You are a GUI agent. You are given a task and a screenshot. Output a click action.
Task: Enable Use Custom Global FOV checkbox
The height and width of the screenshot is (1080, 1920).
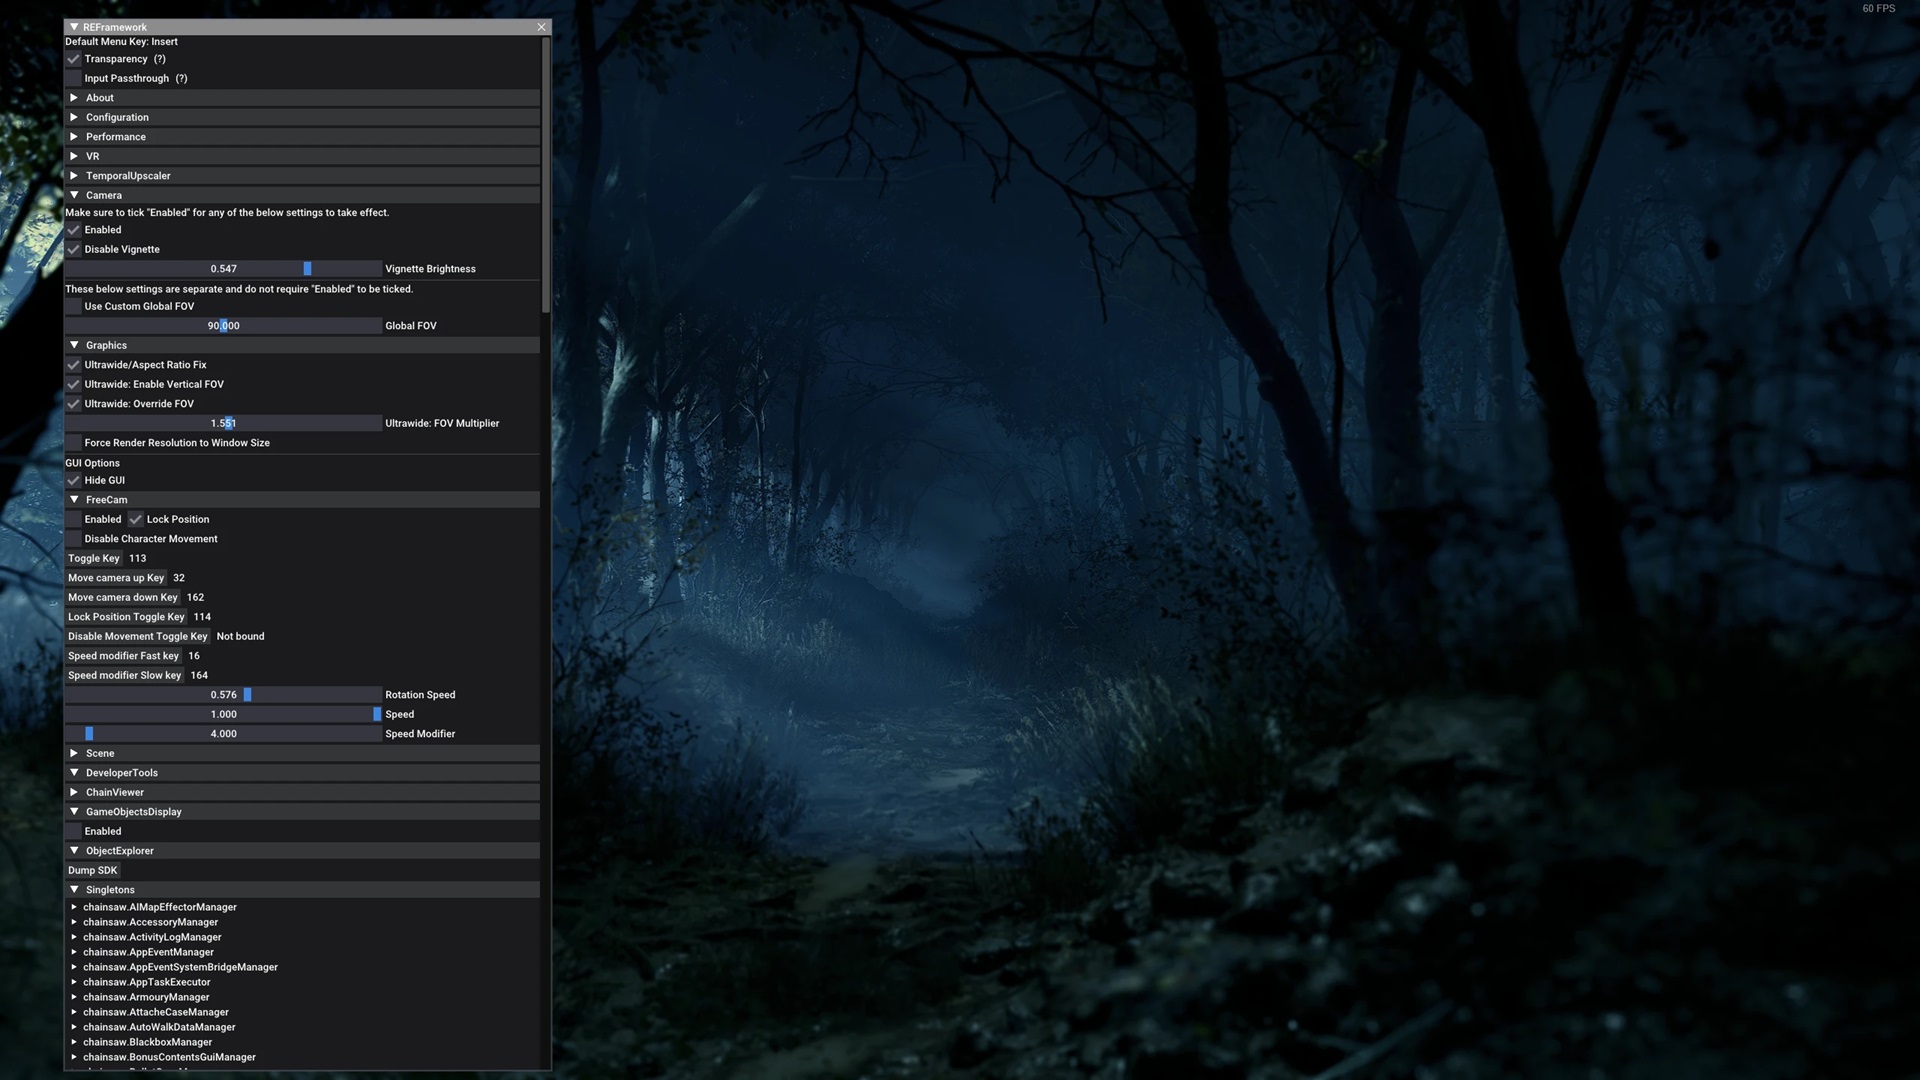74,307
